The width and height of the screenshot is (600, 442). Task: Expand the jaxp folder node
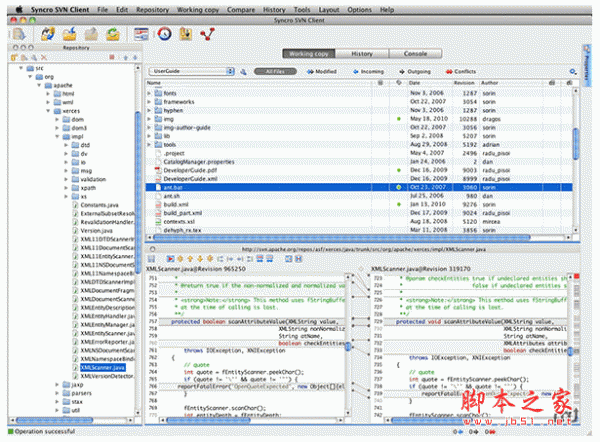tap(57, 385)
